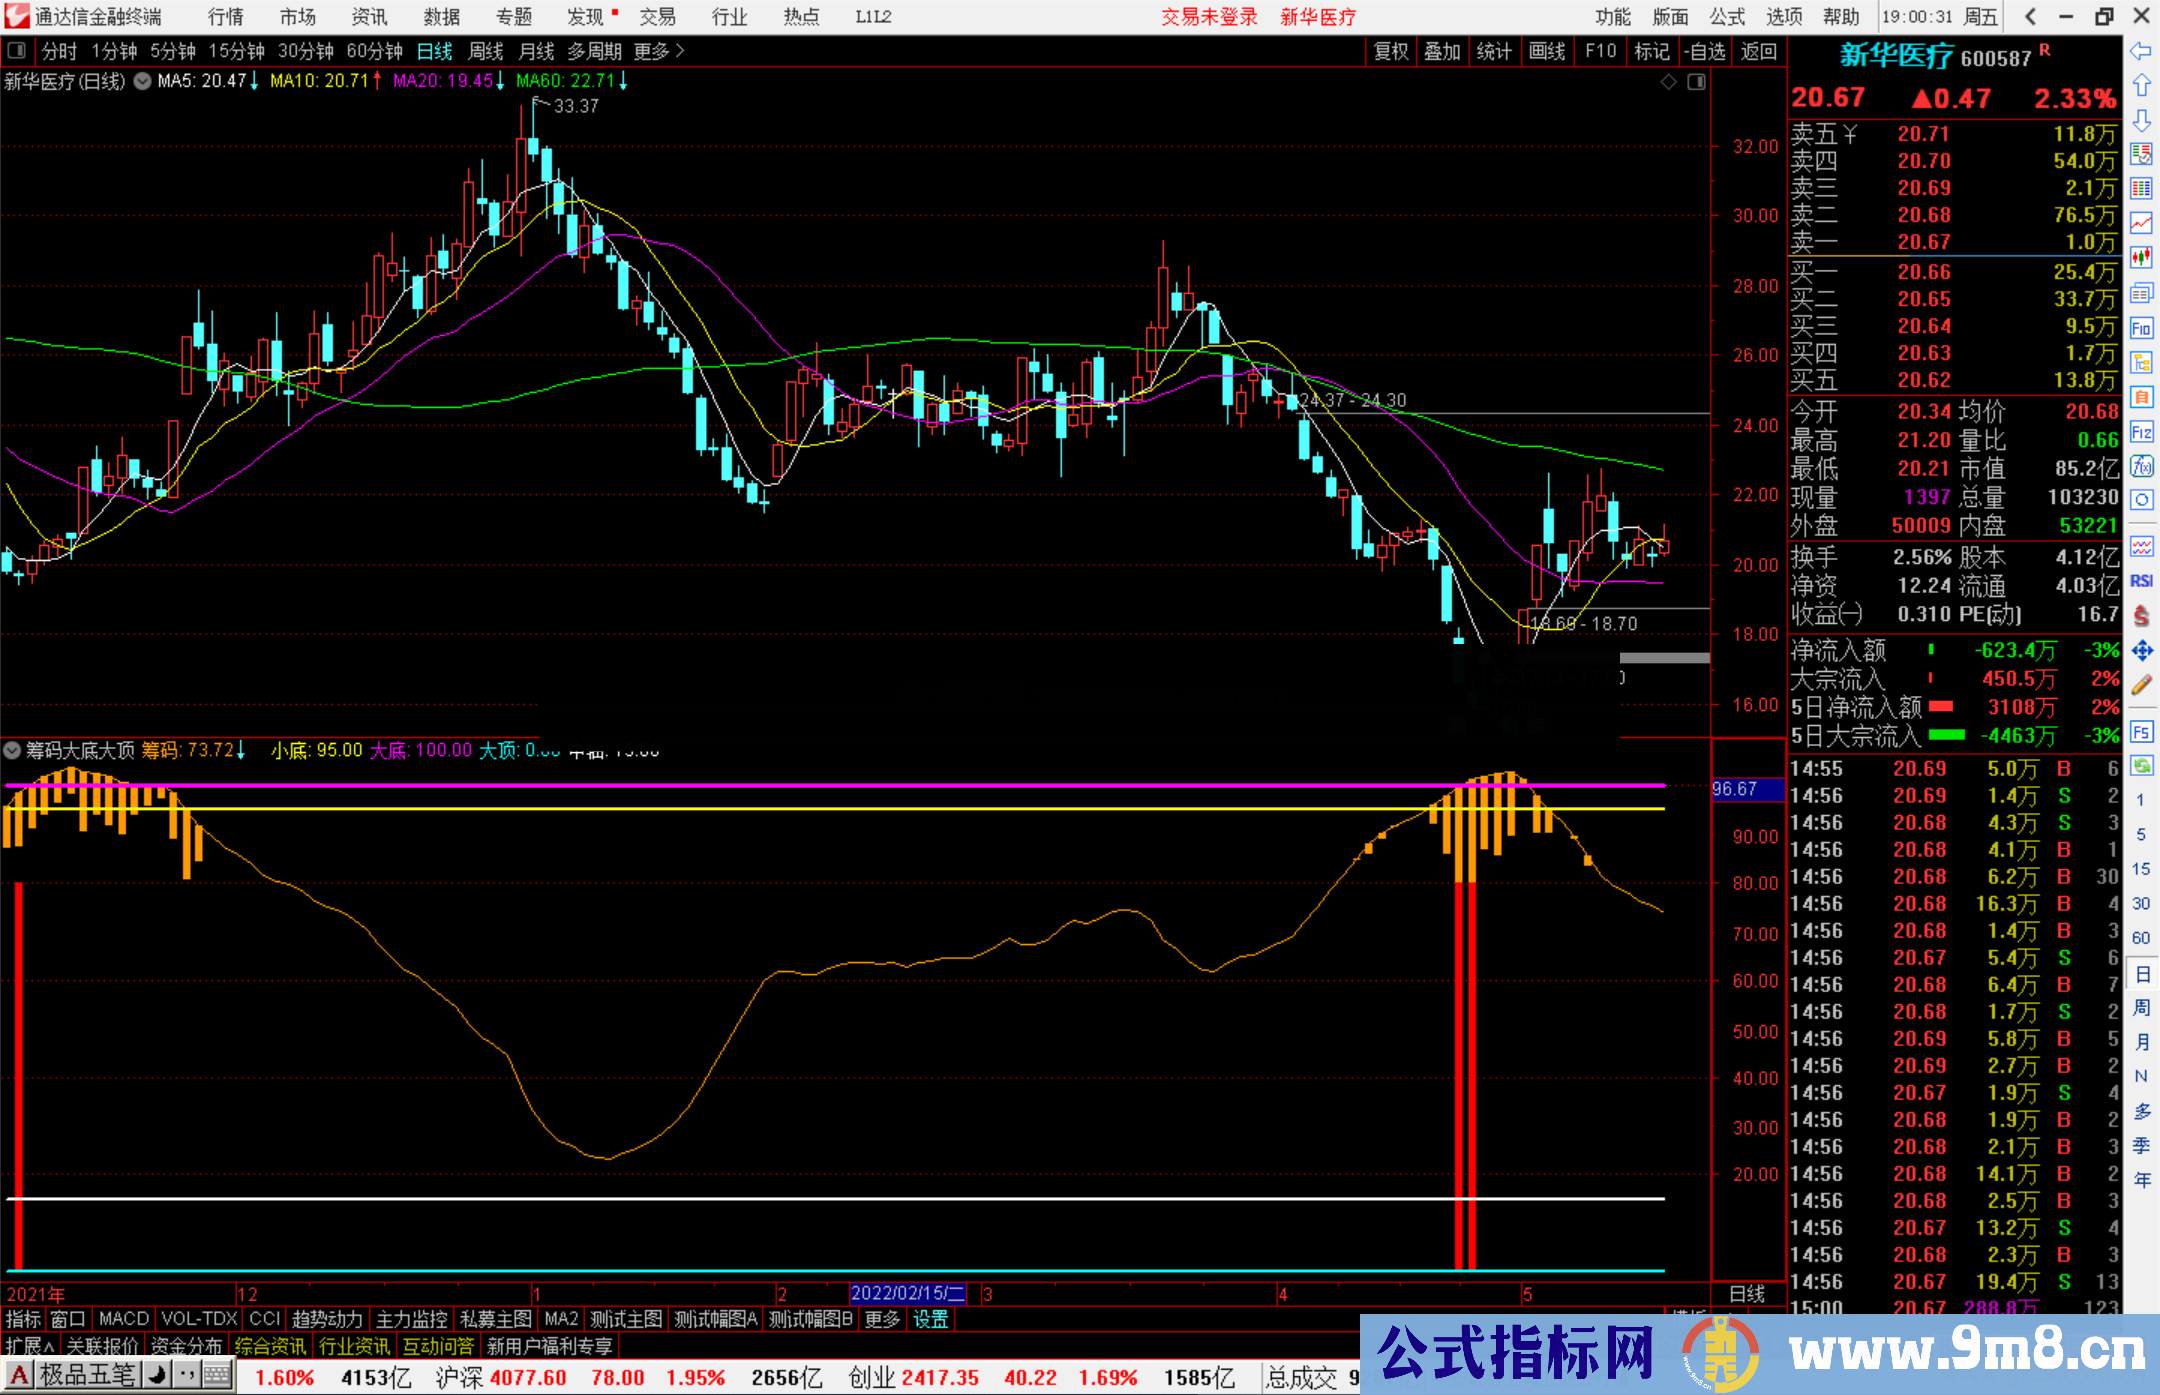Click the gray horizontal scrollbar thumb on chart
2160x1395 pixels.
point(1664,658)
